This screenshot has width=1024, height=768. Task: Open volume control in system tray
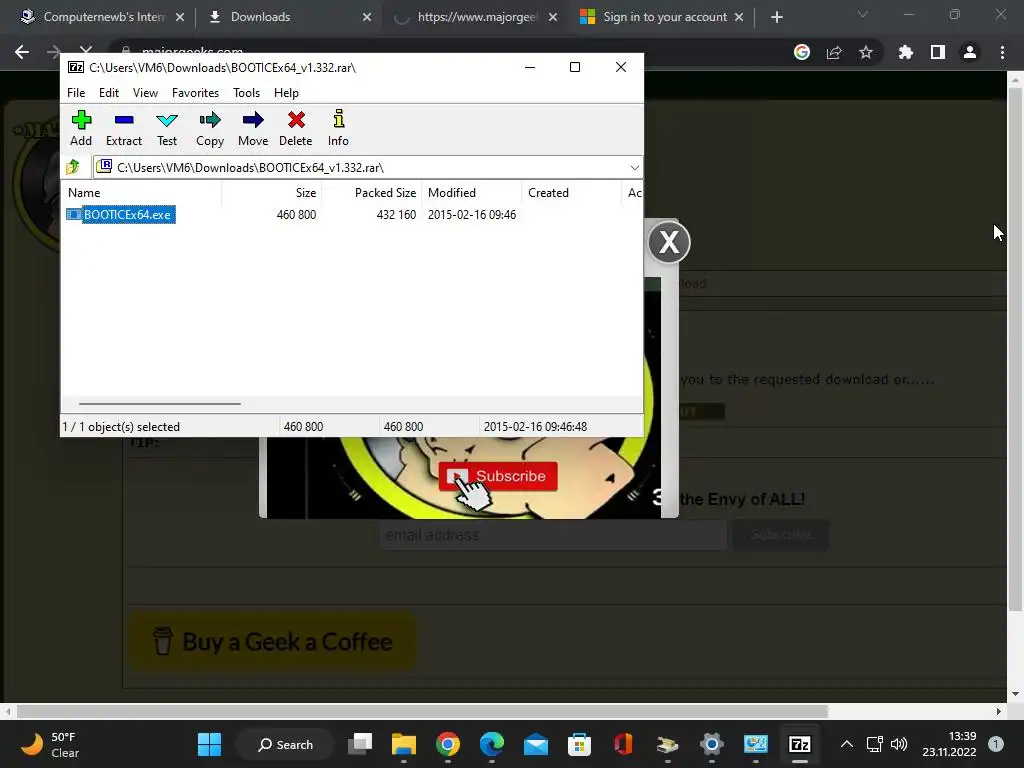coord(899,744)
